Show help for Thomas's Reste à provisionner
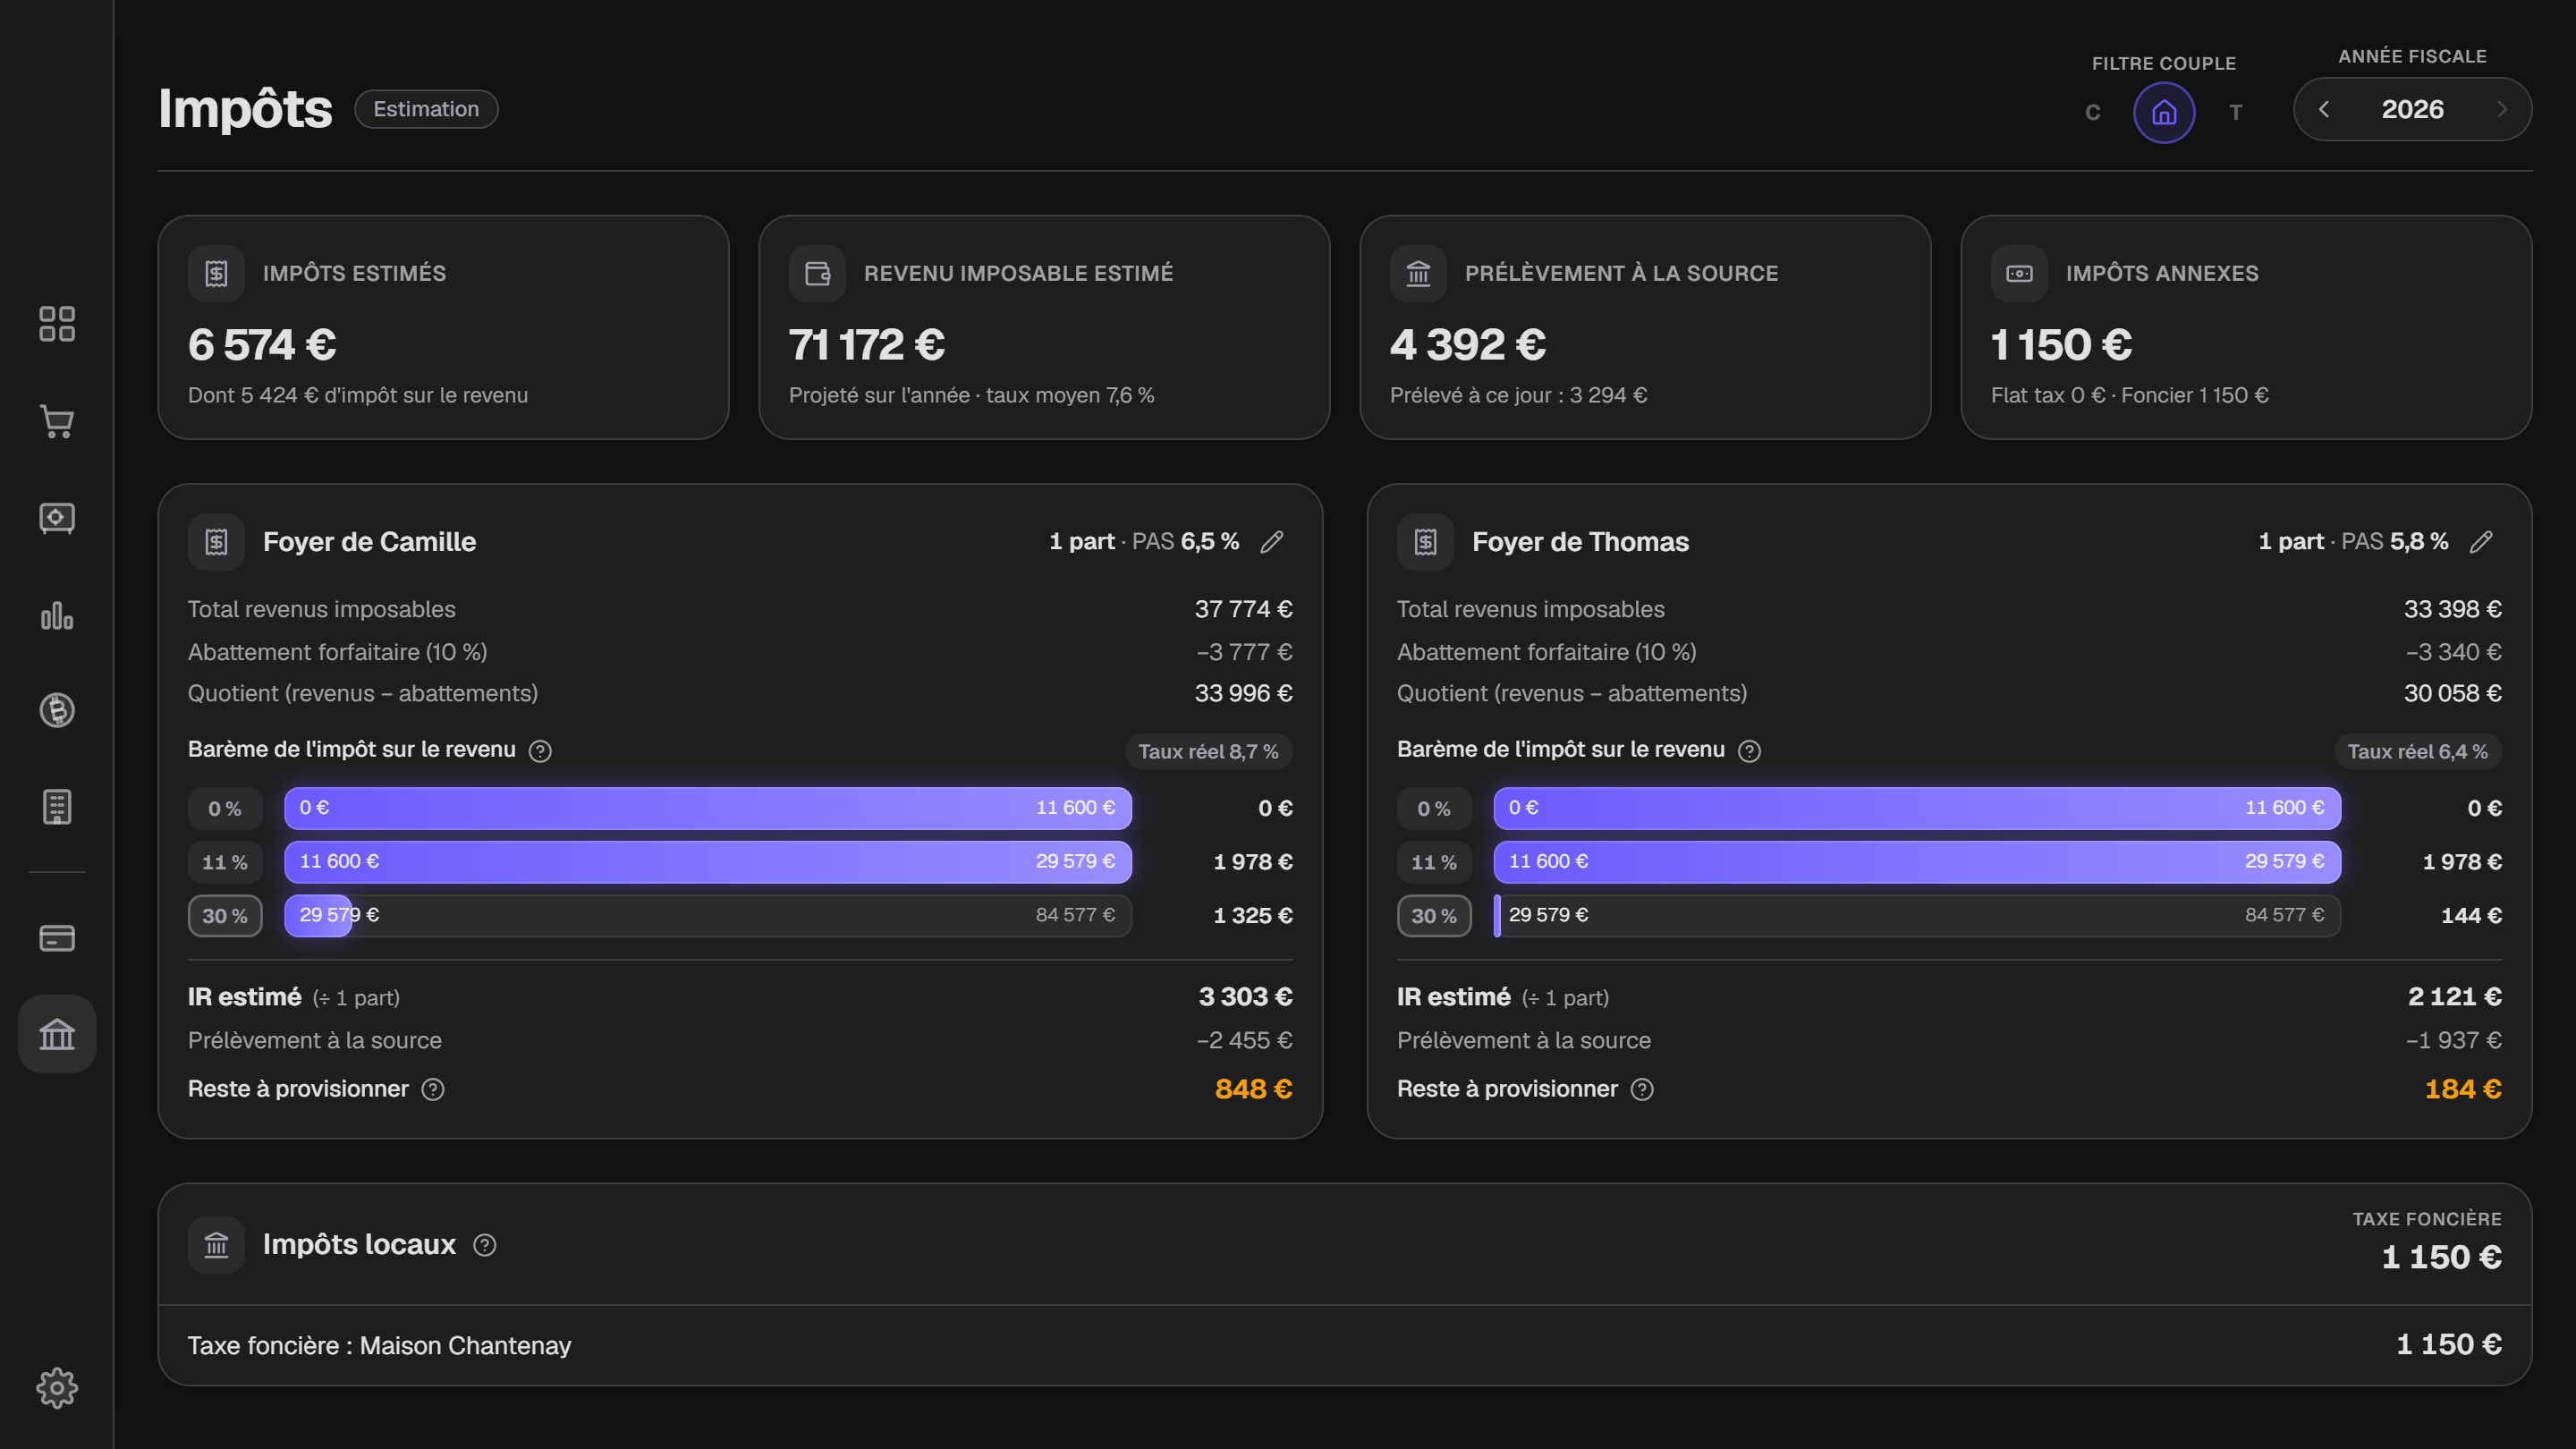The image size is (2576, 1449). click(x=1642, y=1090)
